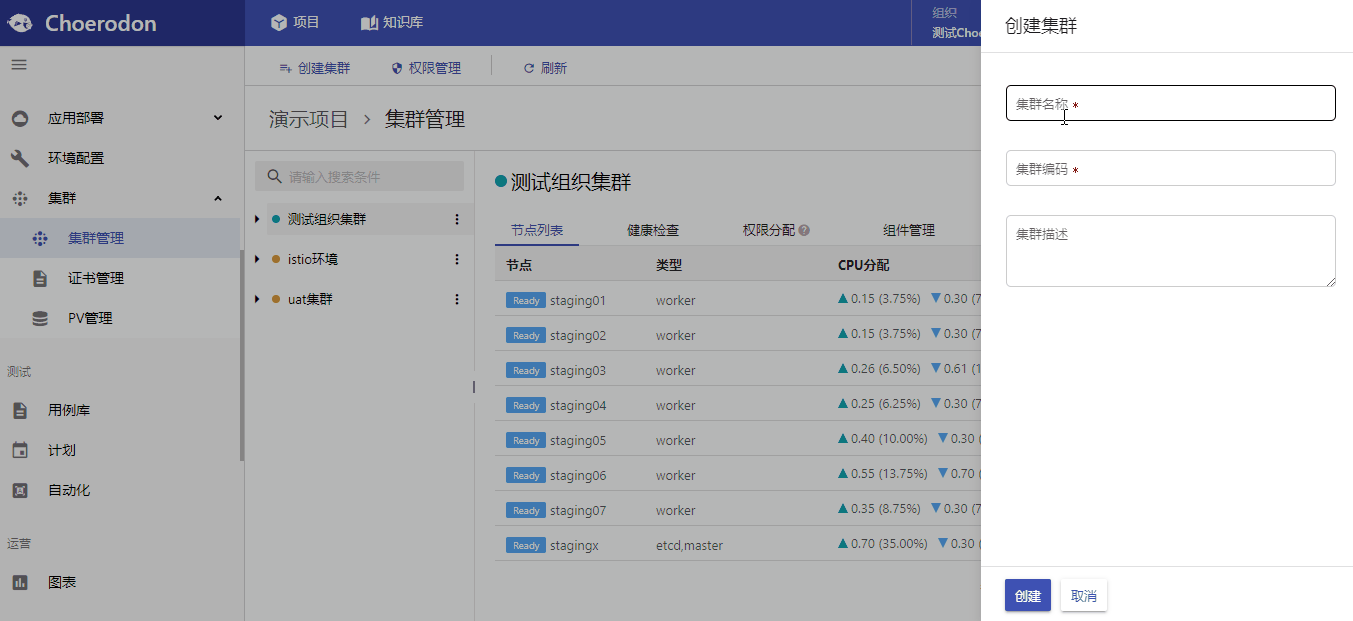
Task: Open the kebab menu for uat集群
Action: pos(457,298)
